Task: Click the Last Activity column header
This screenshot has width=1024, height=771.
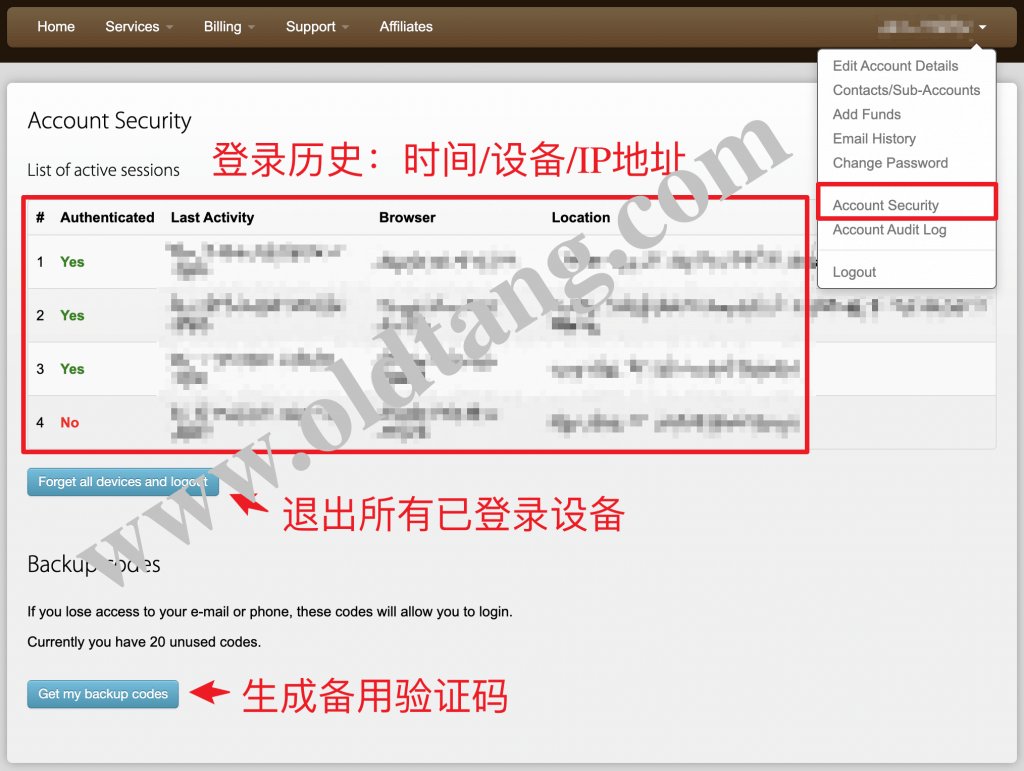Action: 212,217
